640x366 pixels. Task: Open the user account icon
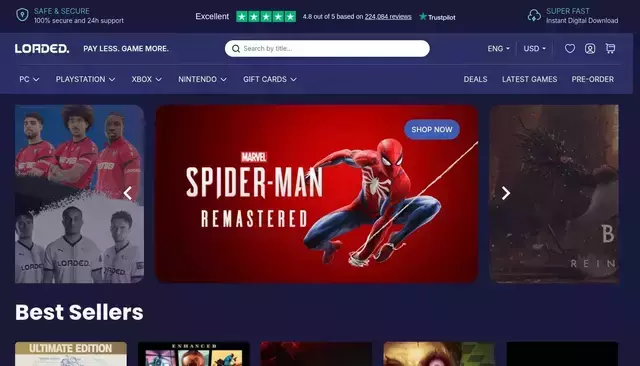(590, 49)
